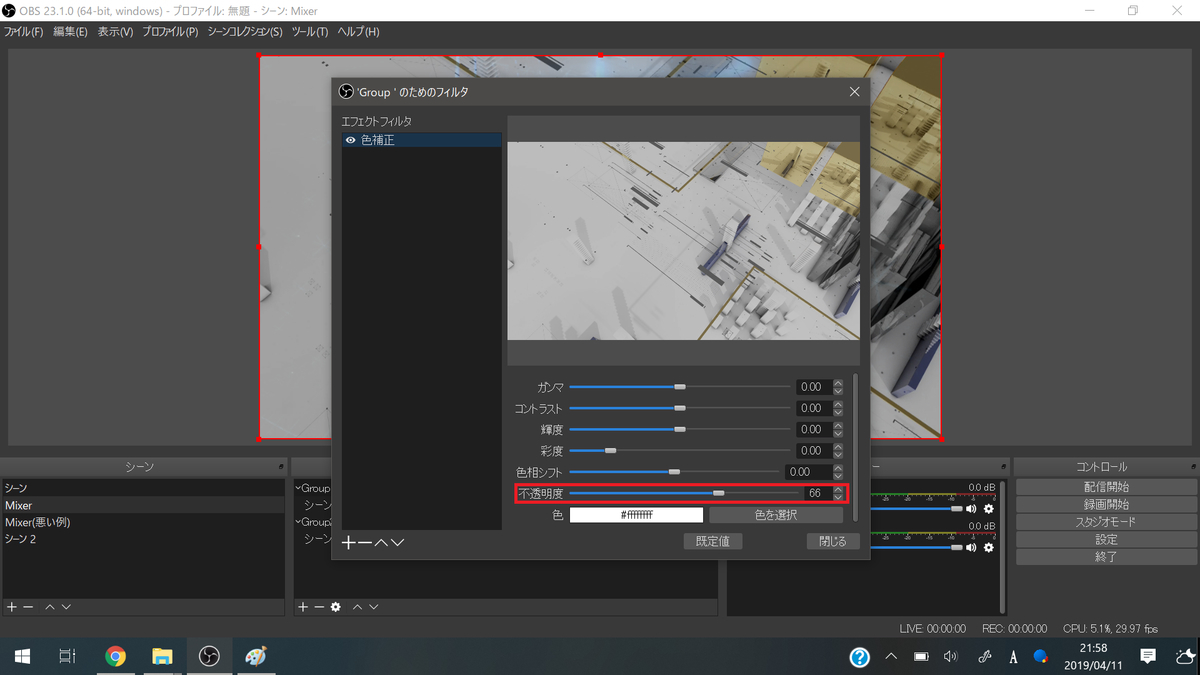This screenshot has height=675, width=1200.
Task: Click the 彩度 saturation slider
Action: (680, 451)
